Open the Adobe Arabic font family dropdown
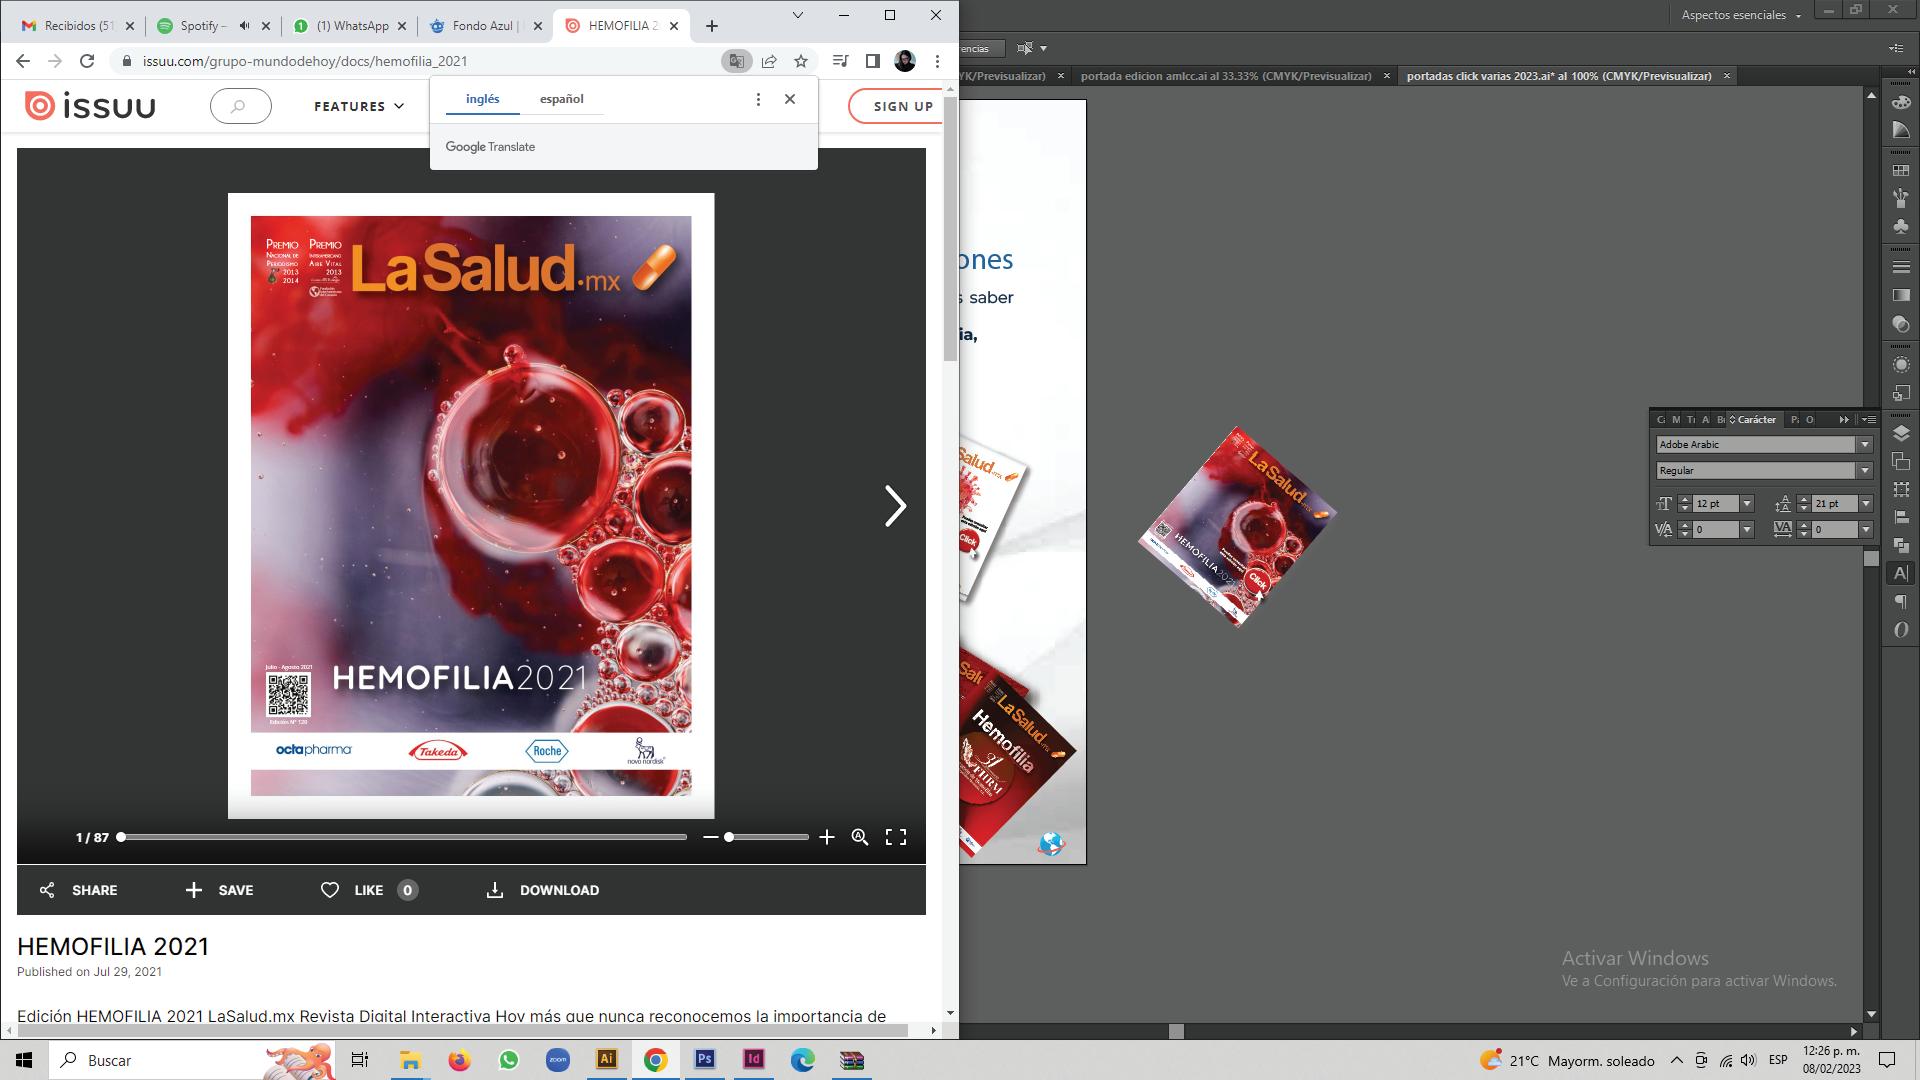This screenshot has height=1080, width=1920. click(x=1864, y=445)
